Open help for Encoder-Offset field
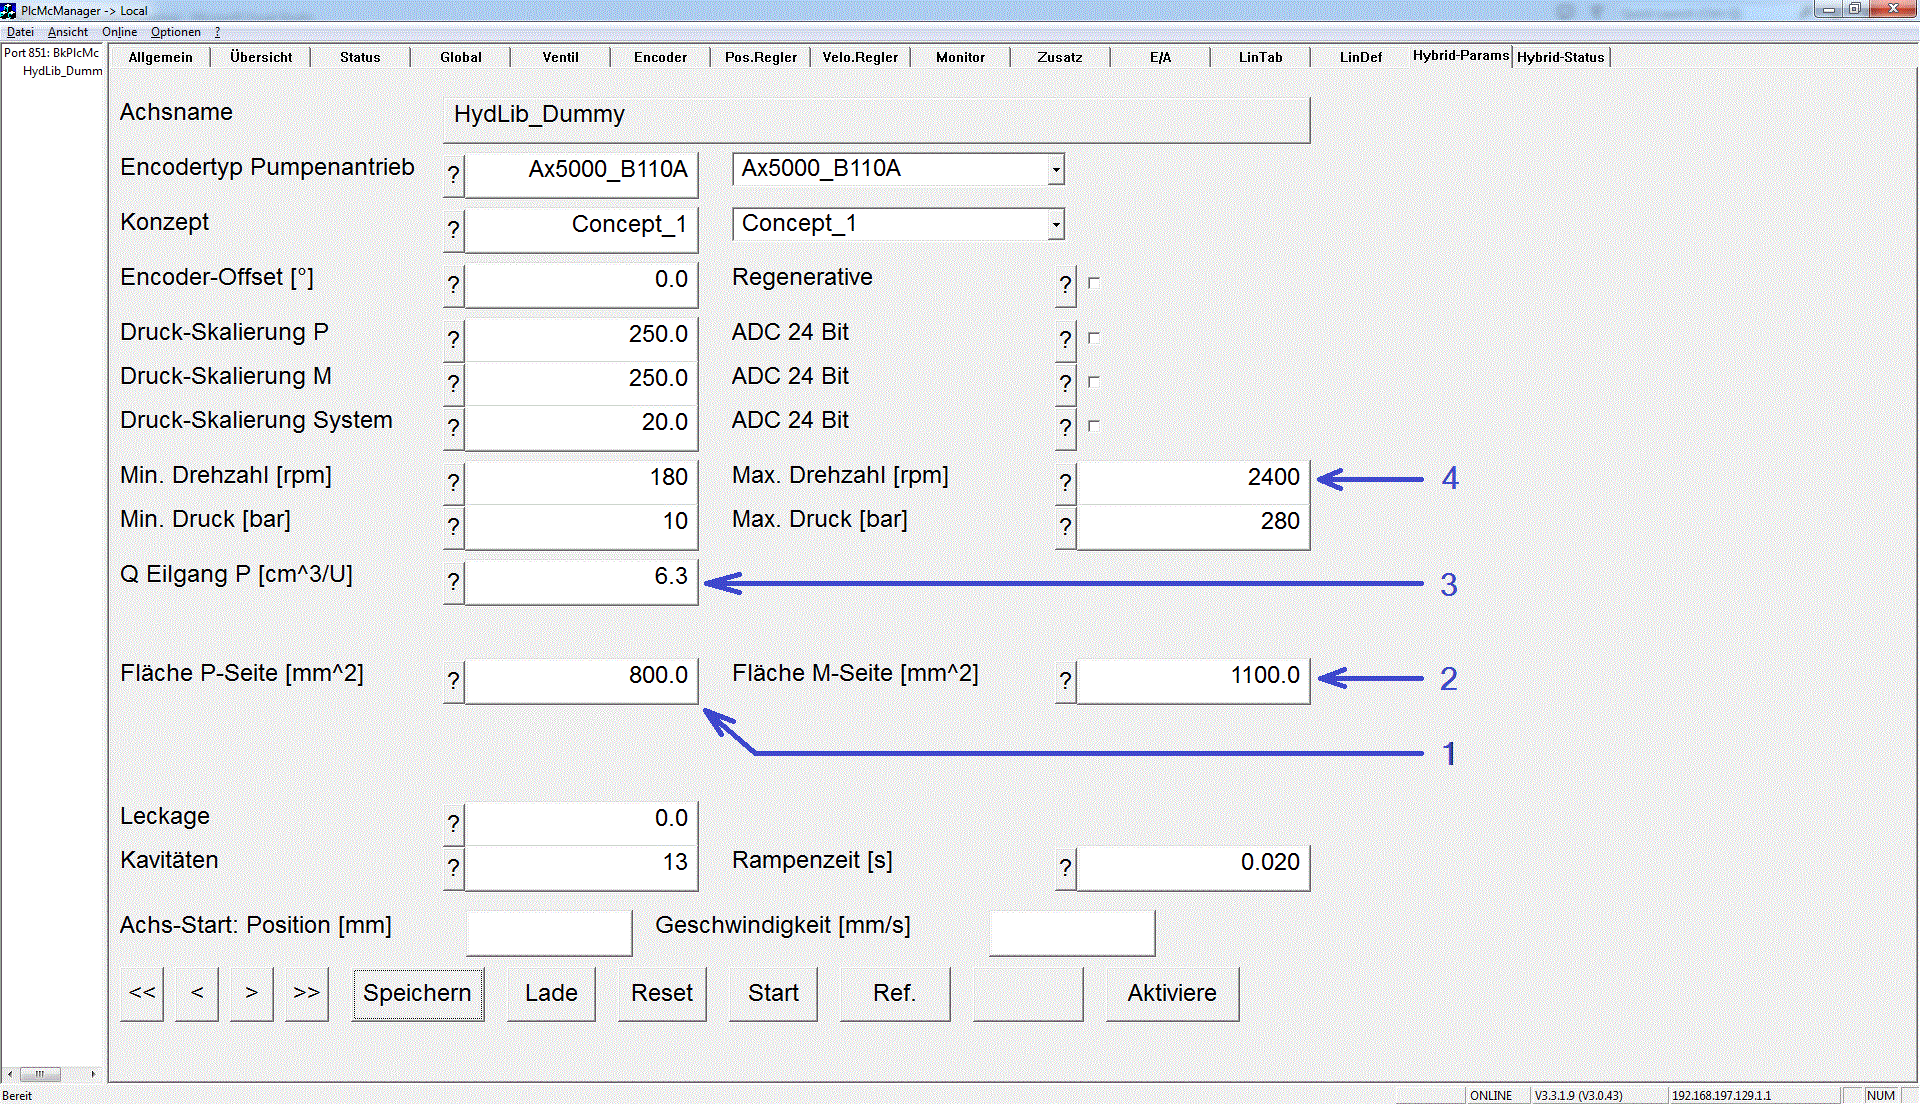The image size is (1920, 1104). [453, 285]
